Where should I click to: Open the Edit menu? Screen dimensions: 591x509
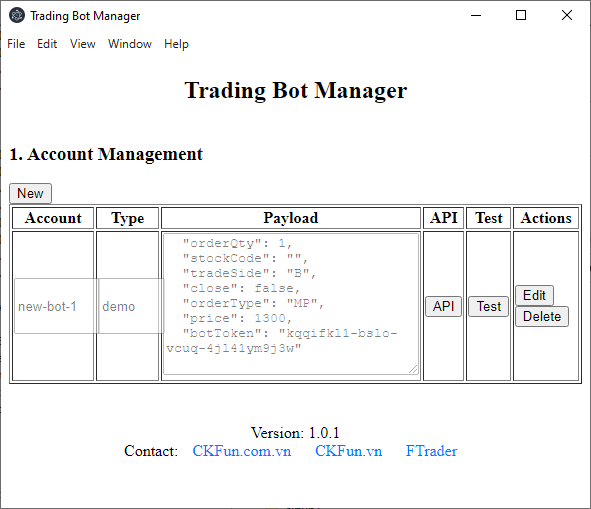[x=47, y=44]
